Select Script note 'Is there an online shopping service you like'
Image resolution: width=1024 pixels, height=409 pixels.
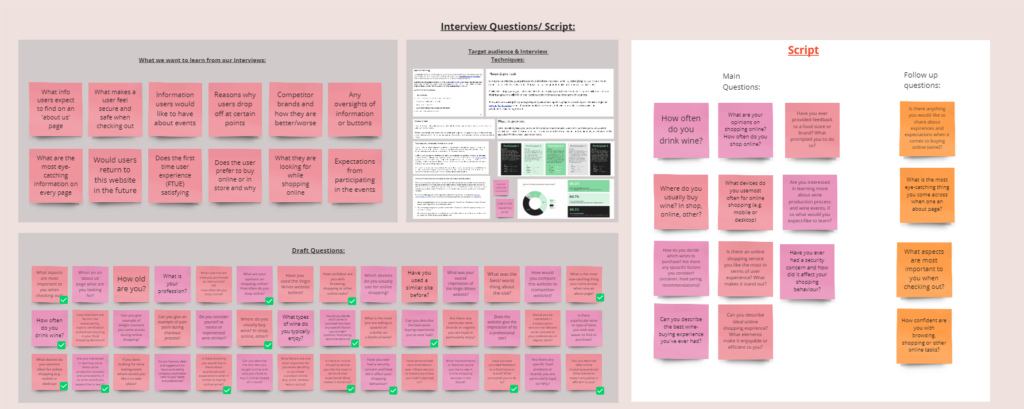745,269
